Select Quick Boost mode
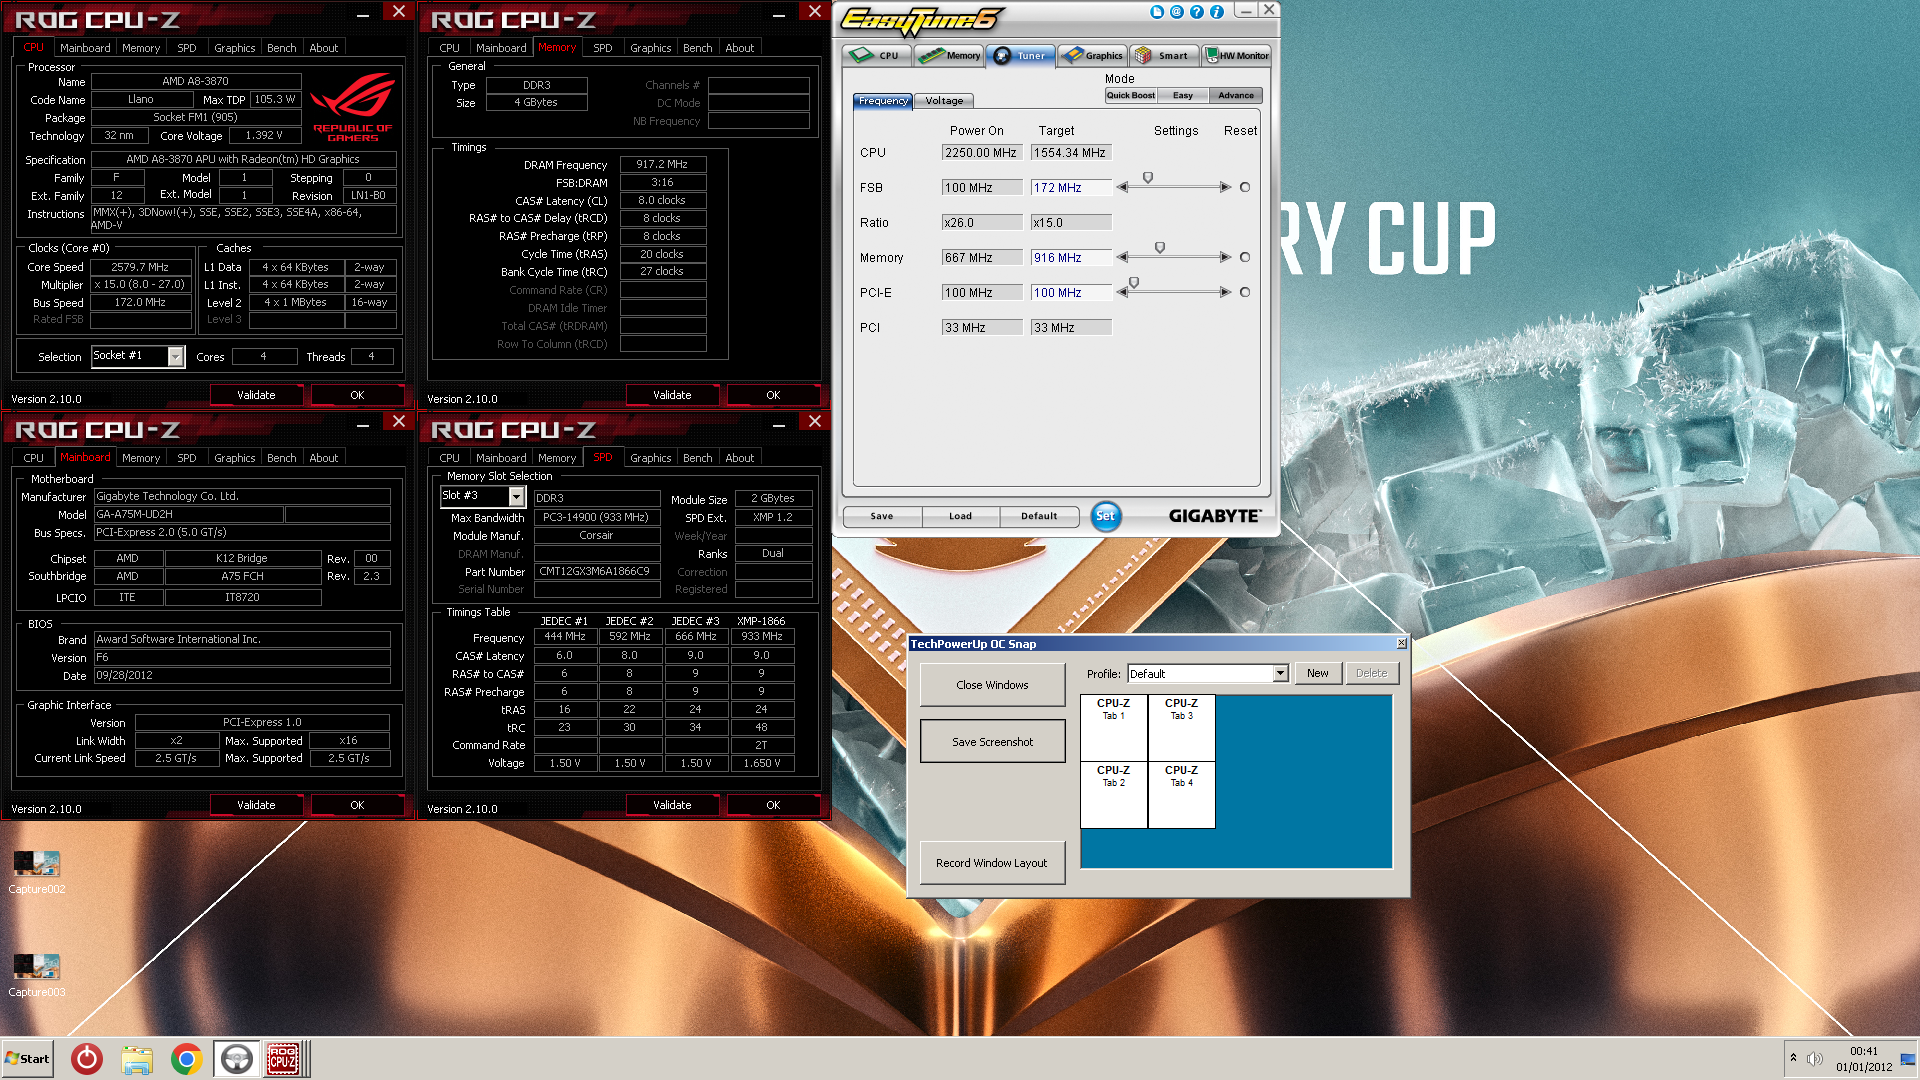Viewport: 1920px width, 1080px height. click(x=1131, y=96)
